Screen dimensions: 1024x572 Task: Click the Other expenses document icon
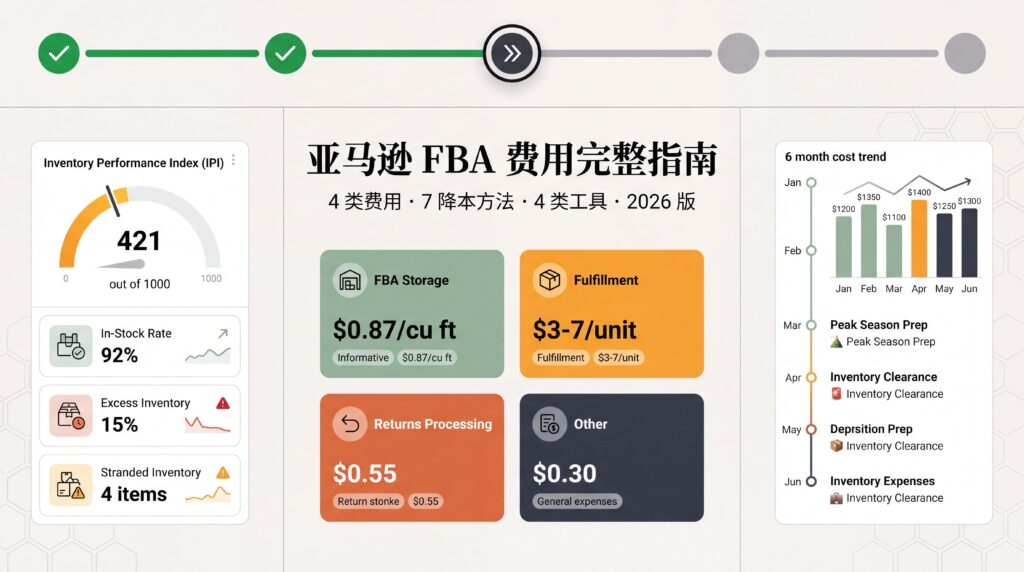(x=550, y=424)
